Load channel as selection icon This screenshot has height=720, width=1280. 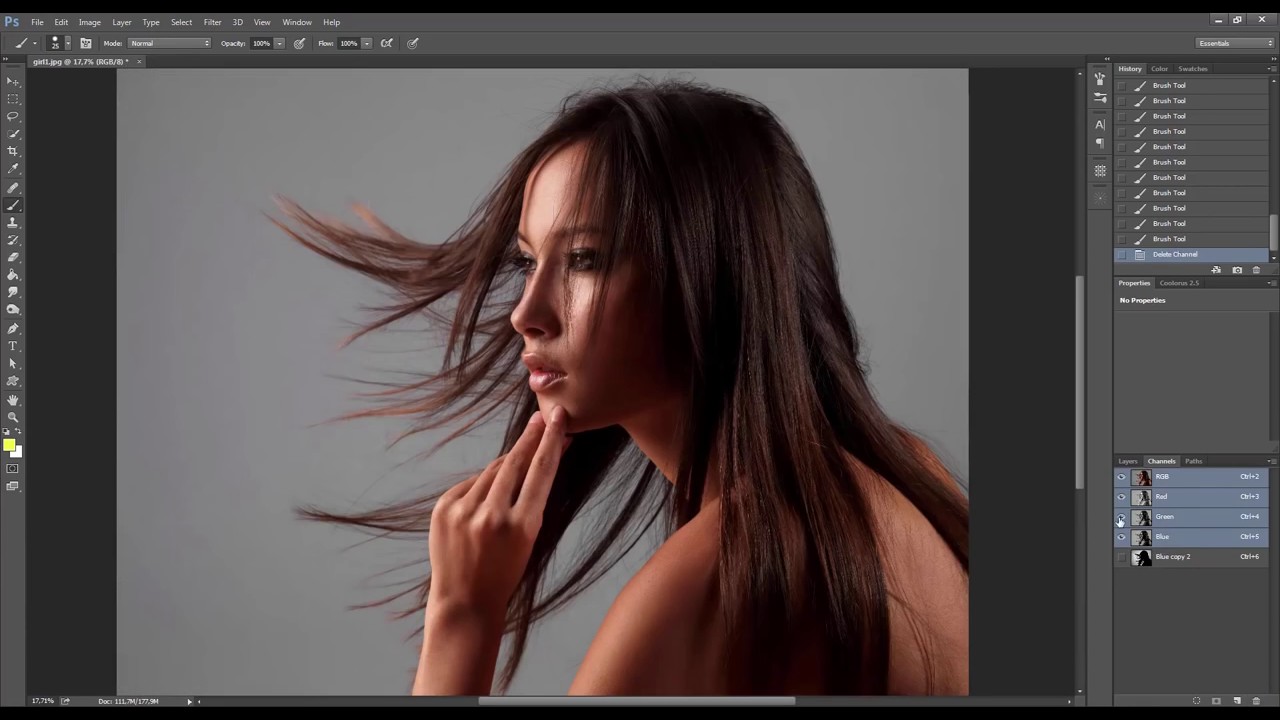[x=1197, y=701]
